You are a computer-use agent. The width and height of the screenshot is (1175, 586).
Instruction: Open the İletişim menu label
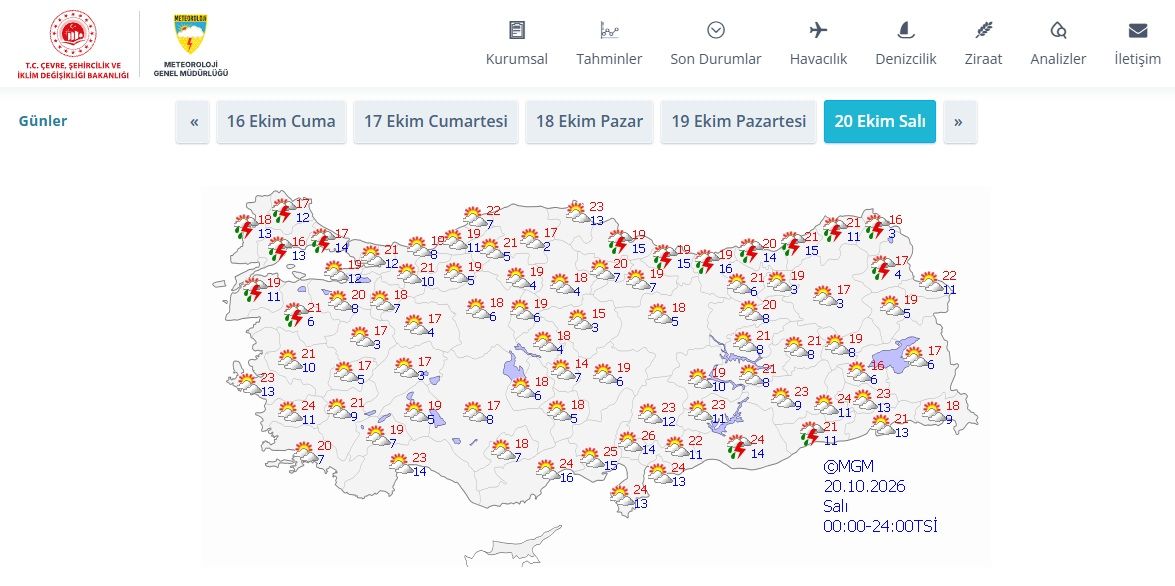pyautogui.click(x=1138, y=59)
